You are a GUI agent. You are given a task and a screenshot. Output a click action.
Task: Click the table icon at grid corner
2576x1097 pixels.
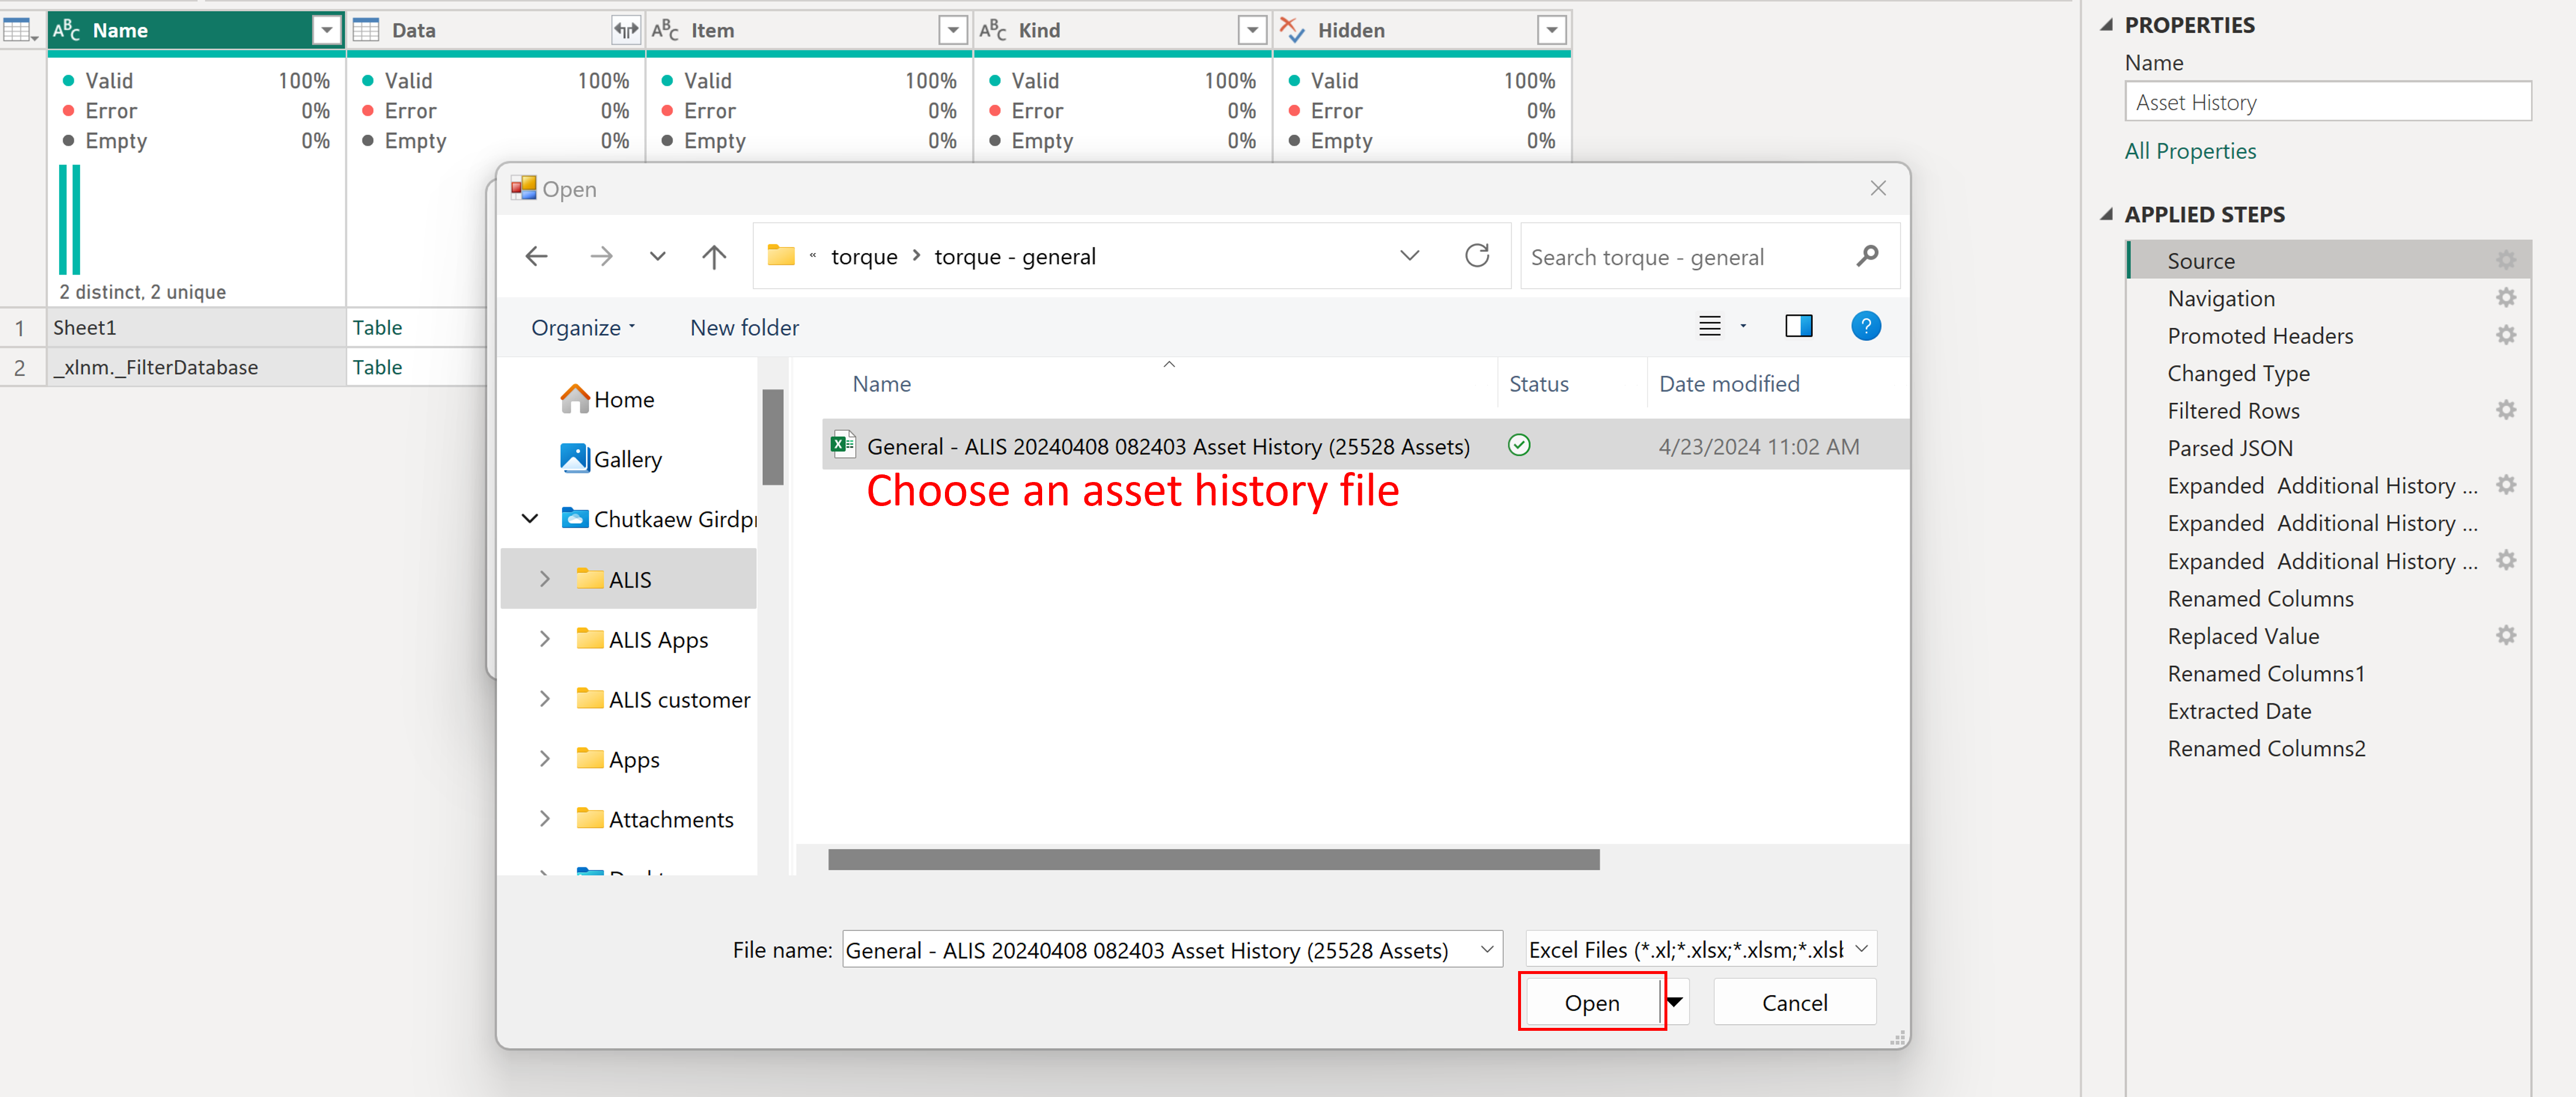pos(19,30)
